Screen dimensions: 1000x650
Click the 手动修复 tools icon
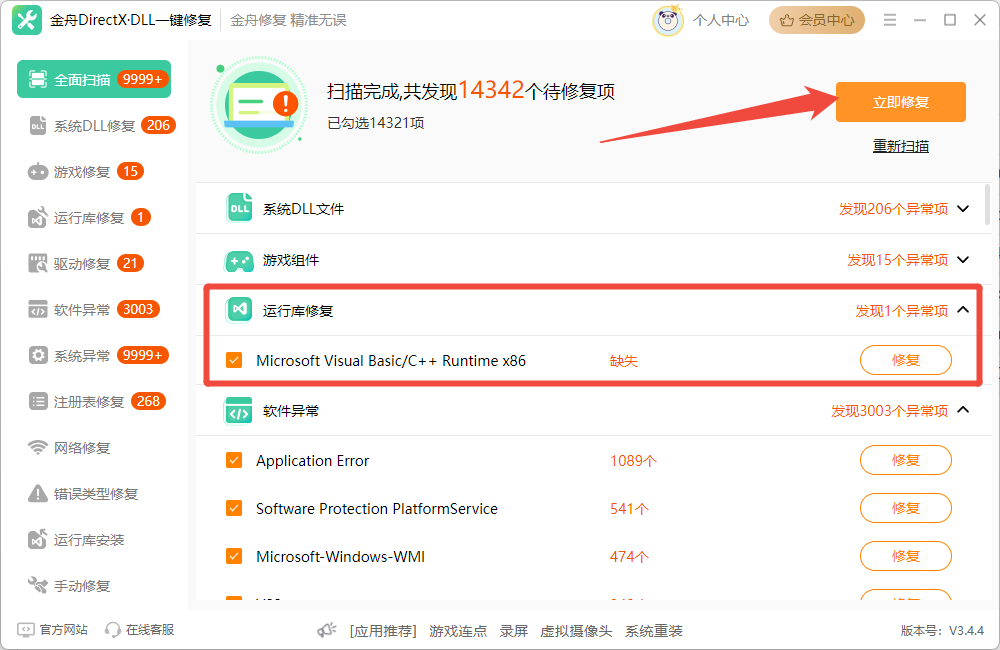38,585
